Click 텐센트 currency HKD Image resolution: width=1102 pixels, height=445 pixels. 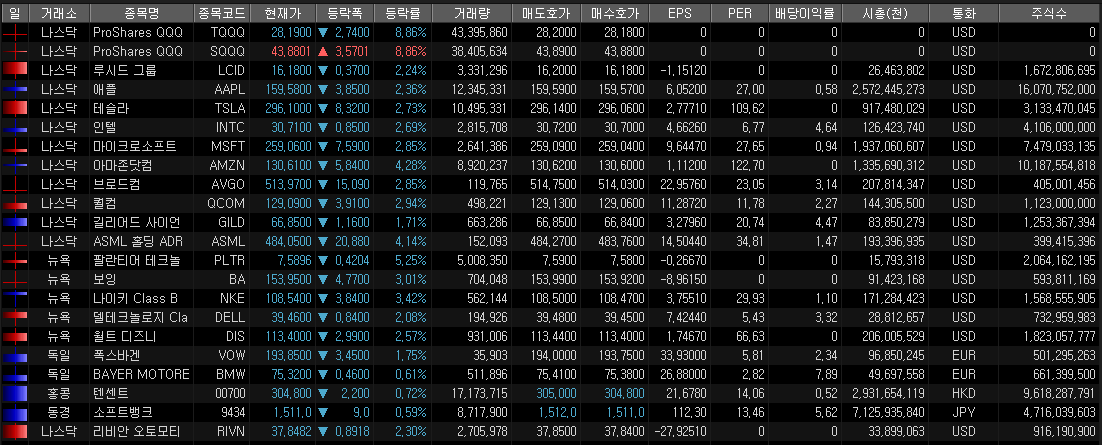[964, 393]
